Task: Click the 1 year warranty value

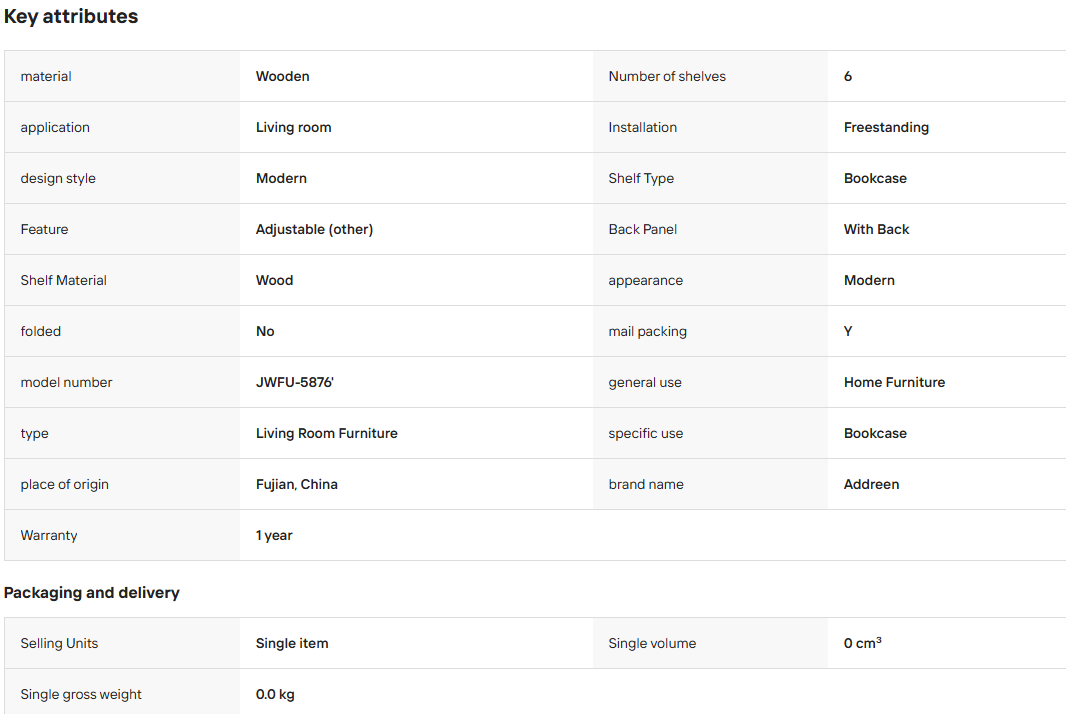Action: [x=274, y=535]
